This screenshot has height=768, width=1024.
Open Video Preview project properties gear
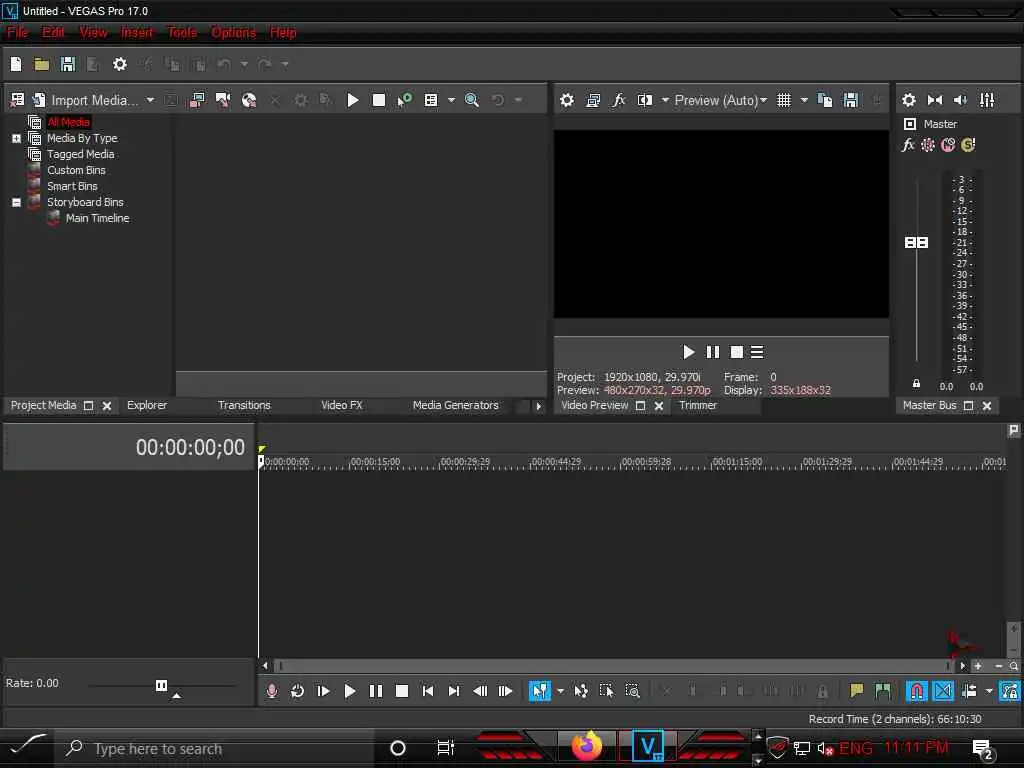click(x=567, y=100)
